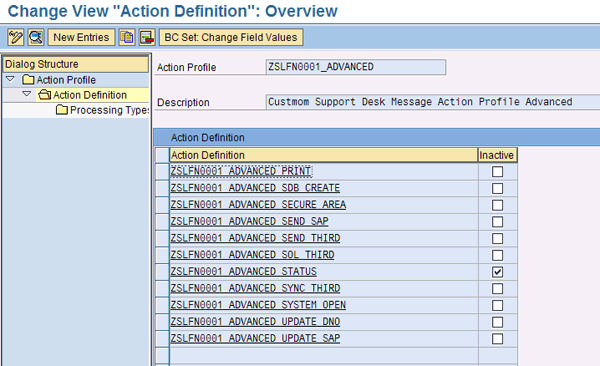
Task: Click ZSLFN0001_ADVANCED_SDB_CREATE action definition
Action: point(255,188)
